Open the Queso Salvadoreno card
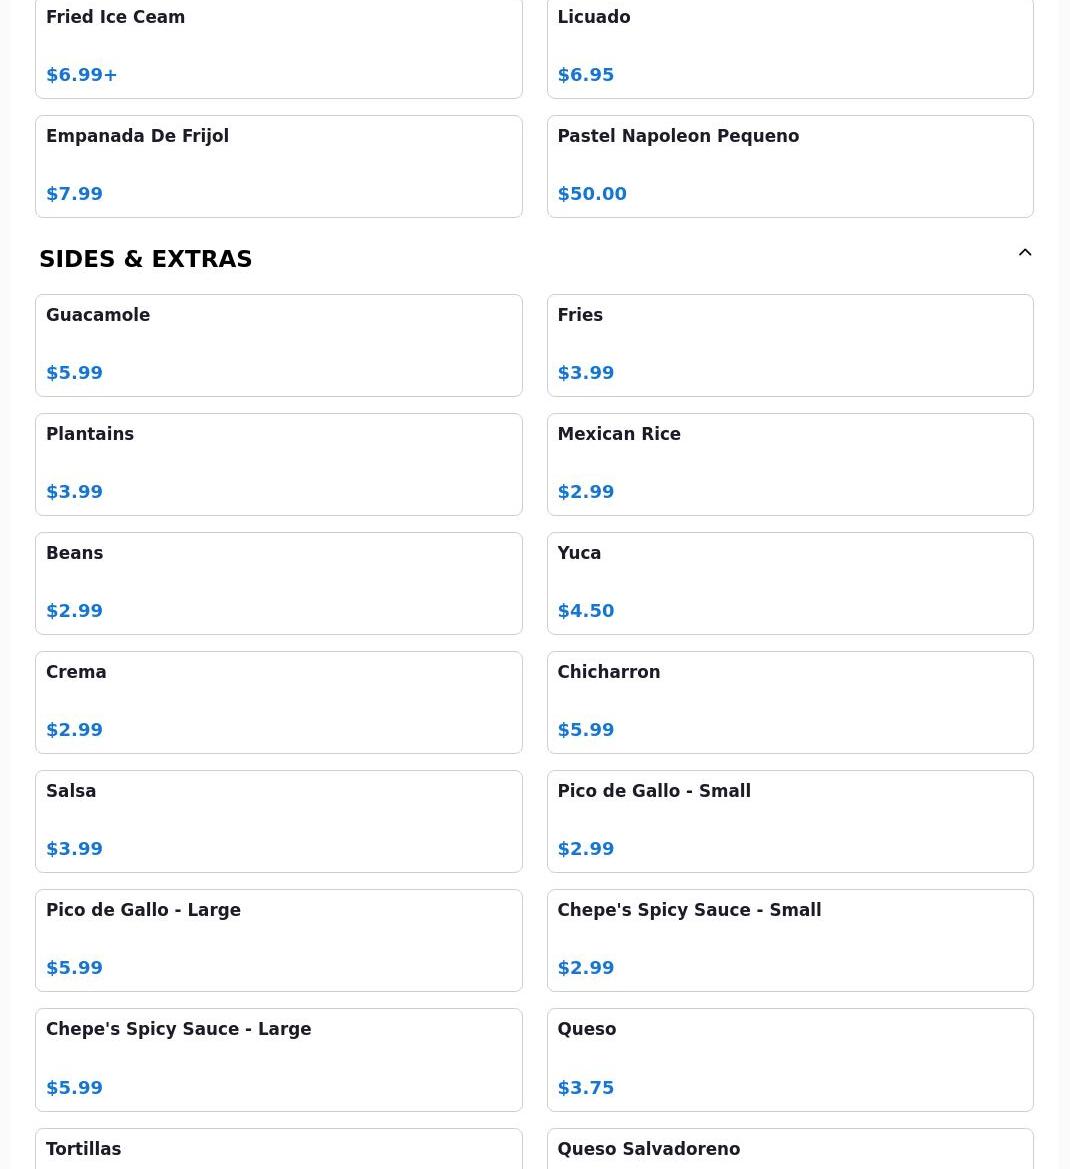The image size is (1070, 1169). click(790, 1149)
